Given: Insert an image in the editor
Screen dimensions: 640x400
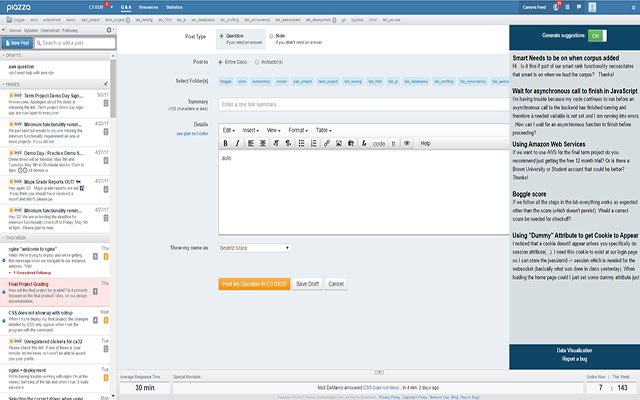Looking at the screenshot, I should 339,143.
